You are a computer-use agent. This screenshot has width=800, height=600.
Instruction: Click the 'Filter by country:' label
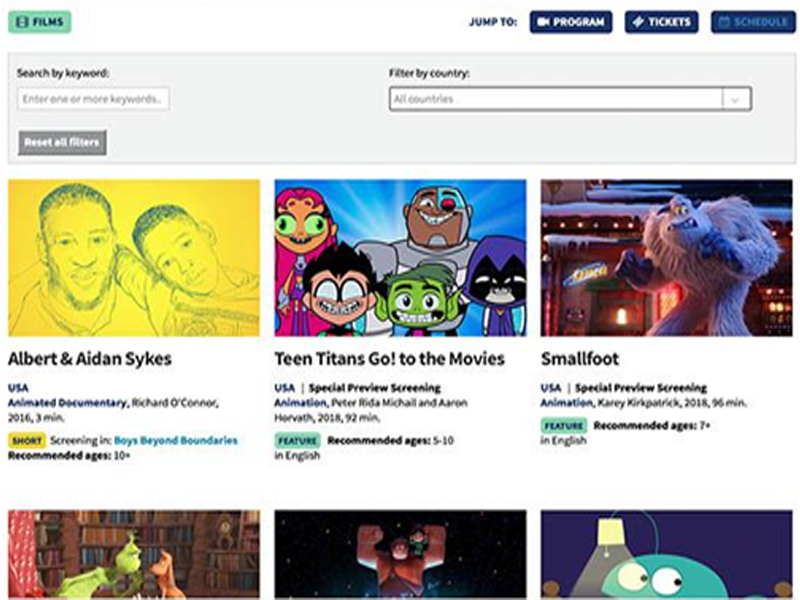click(429, 73)
